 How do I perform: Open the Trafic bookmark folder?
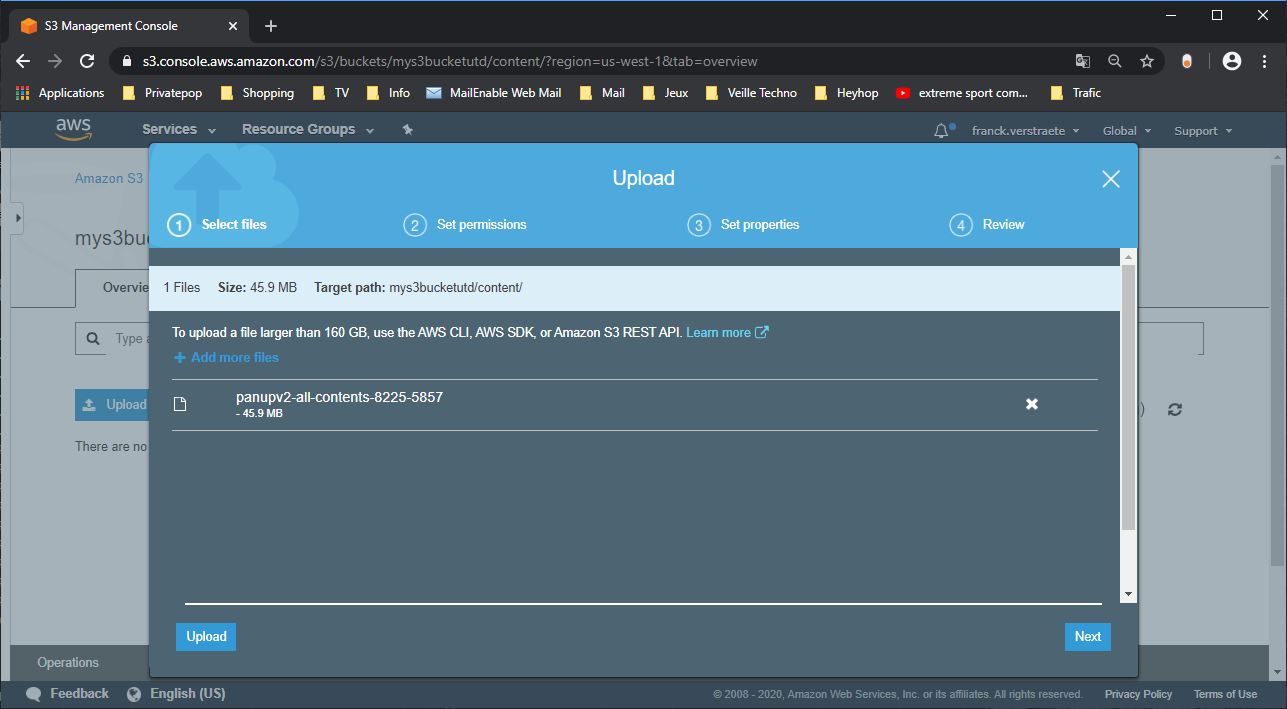pyautogui.click(x=1075, y=93)
